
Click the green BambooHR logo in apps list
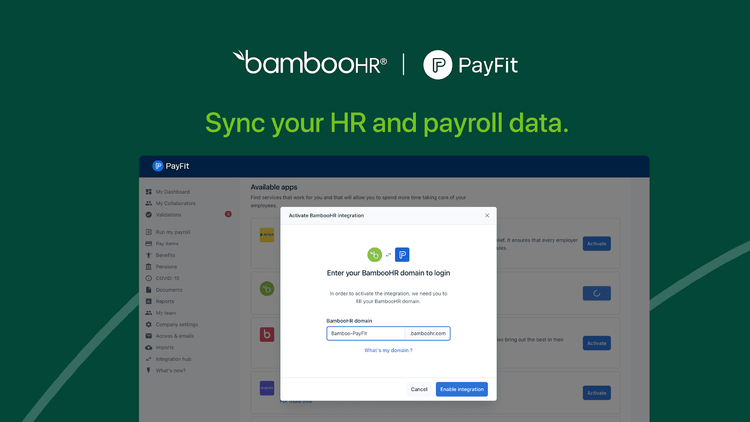267,289
